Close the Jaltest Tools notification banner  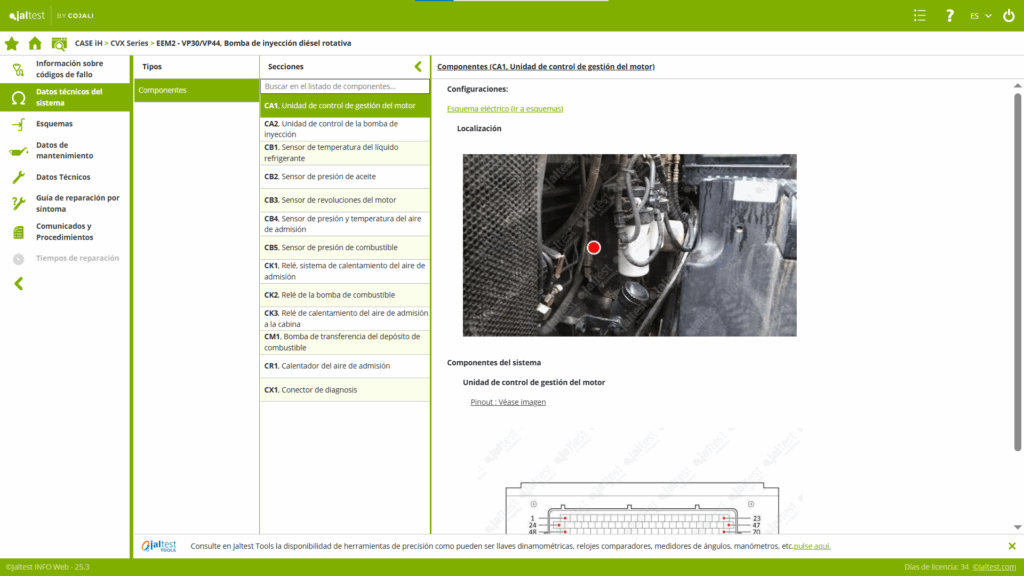tap(1011, 546)
